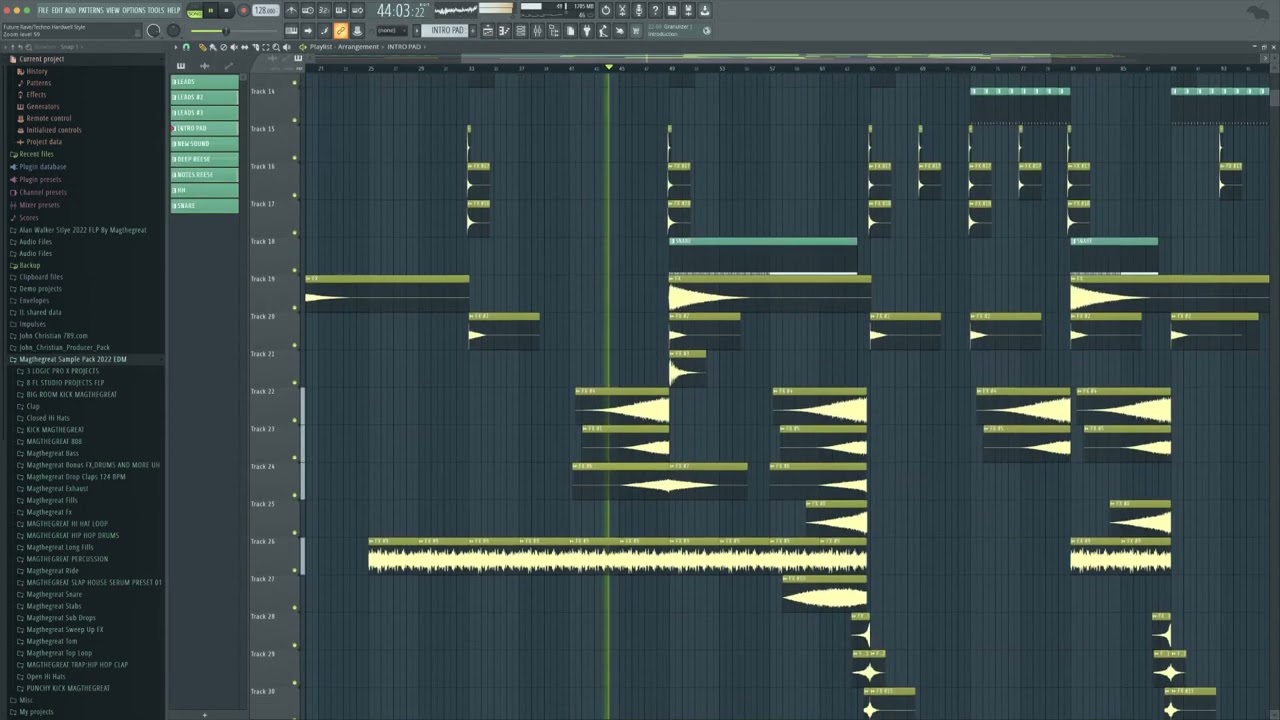Open the Patterns item under Current project
Screen dimensions: 1280x720
click(39, 83)
